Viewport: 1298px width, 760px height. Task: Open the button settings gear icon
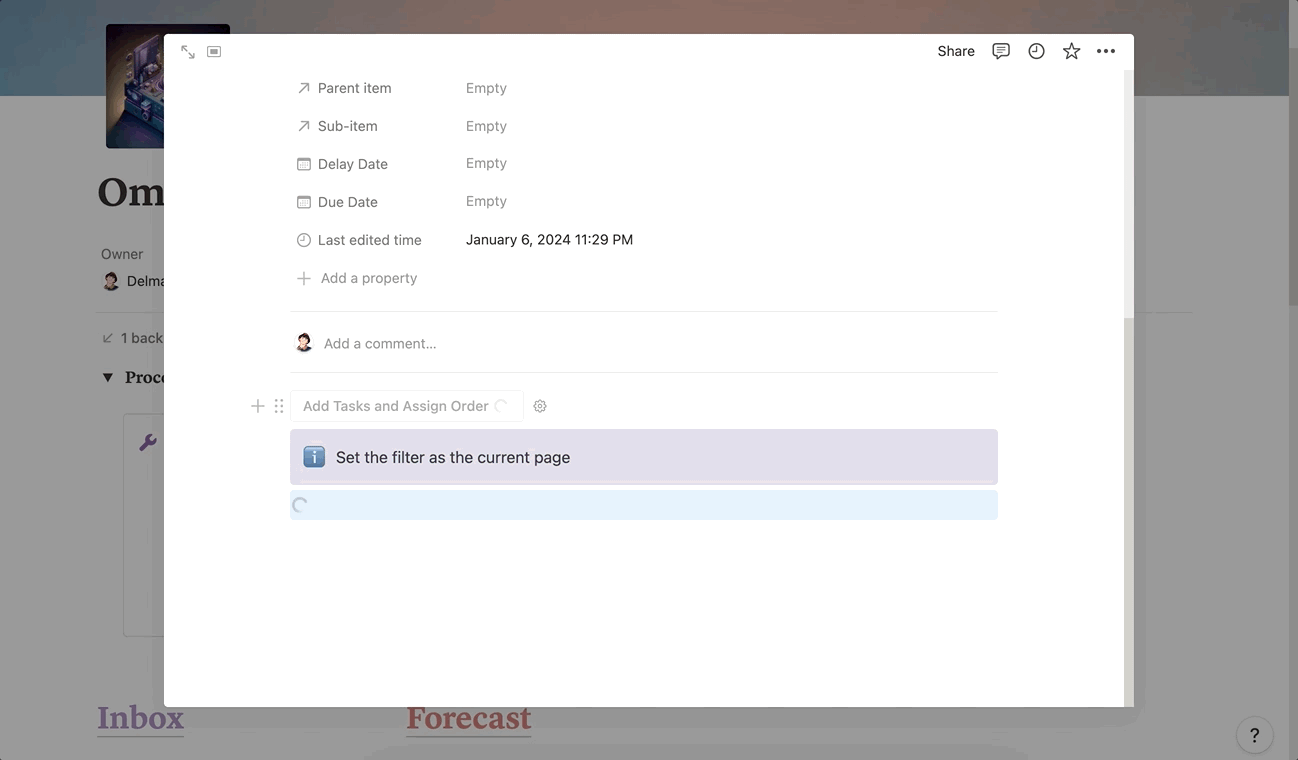[540, 406]
